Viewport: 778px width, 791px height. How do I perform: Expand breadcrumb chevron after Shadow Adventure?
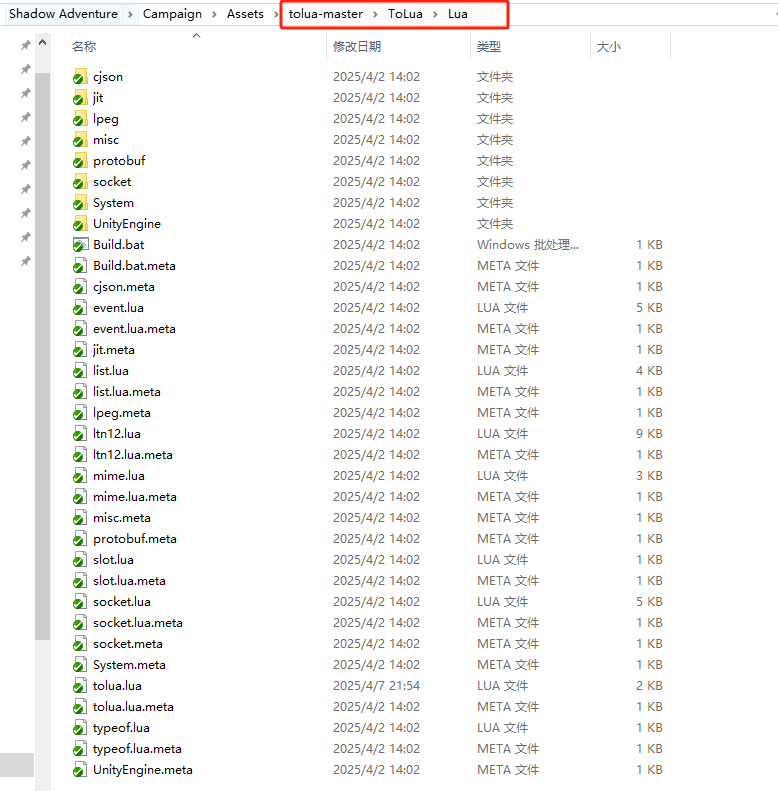point(130,14)
